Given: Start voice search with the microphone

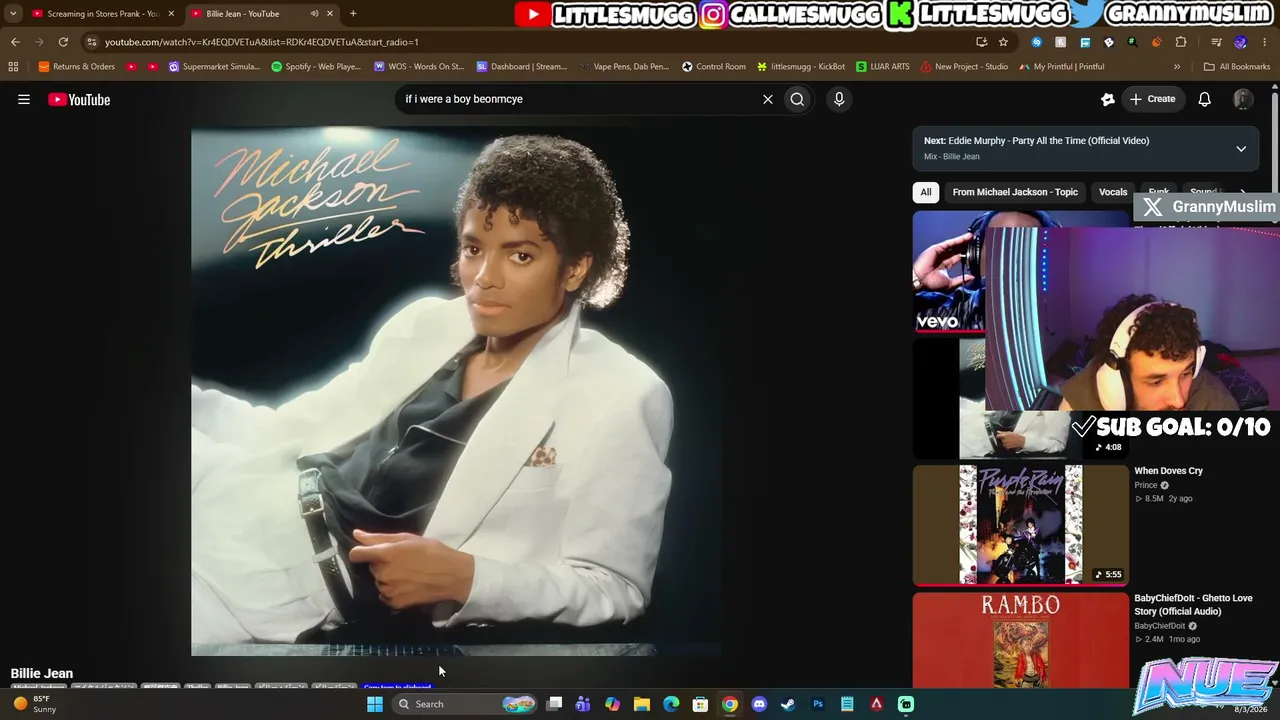Looking at the screenshot, I should pyautogui.click(x=839, y=99).
